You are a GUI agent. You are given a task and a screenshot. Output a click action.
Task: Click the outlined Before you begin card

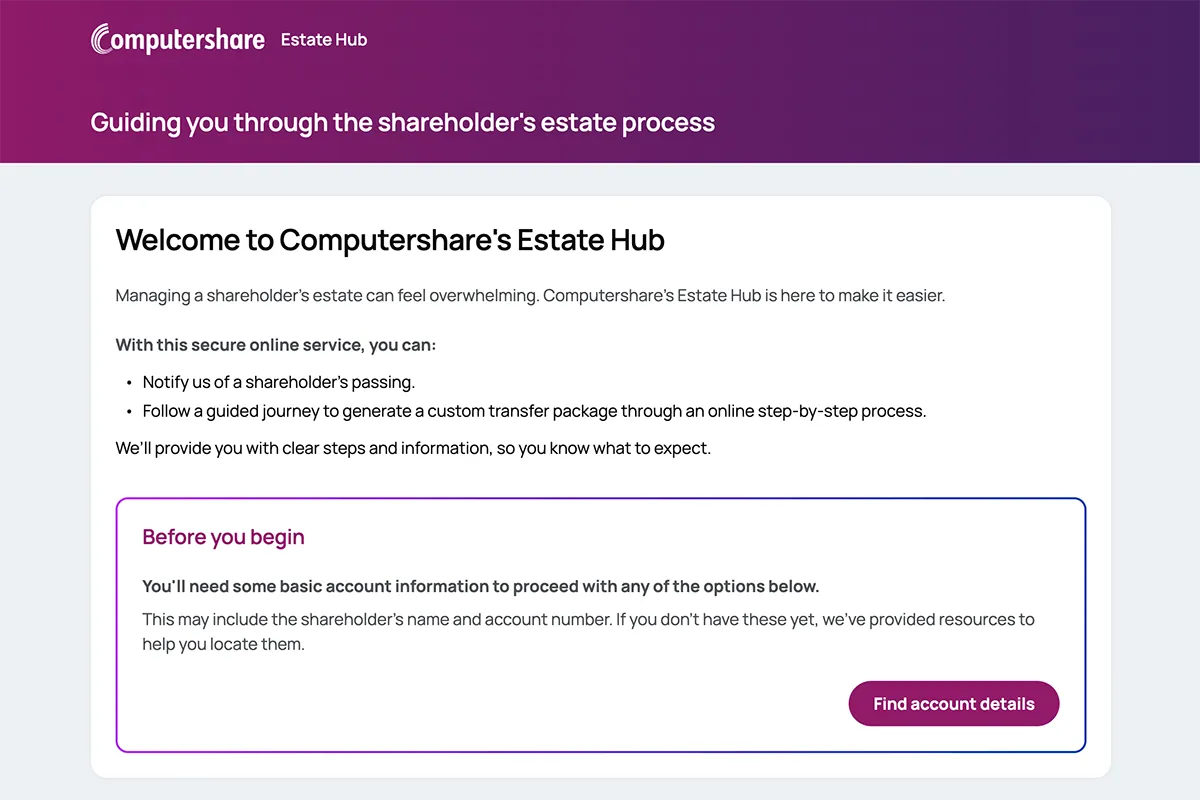(600, 623)
